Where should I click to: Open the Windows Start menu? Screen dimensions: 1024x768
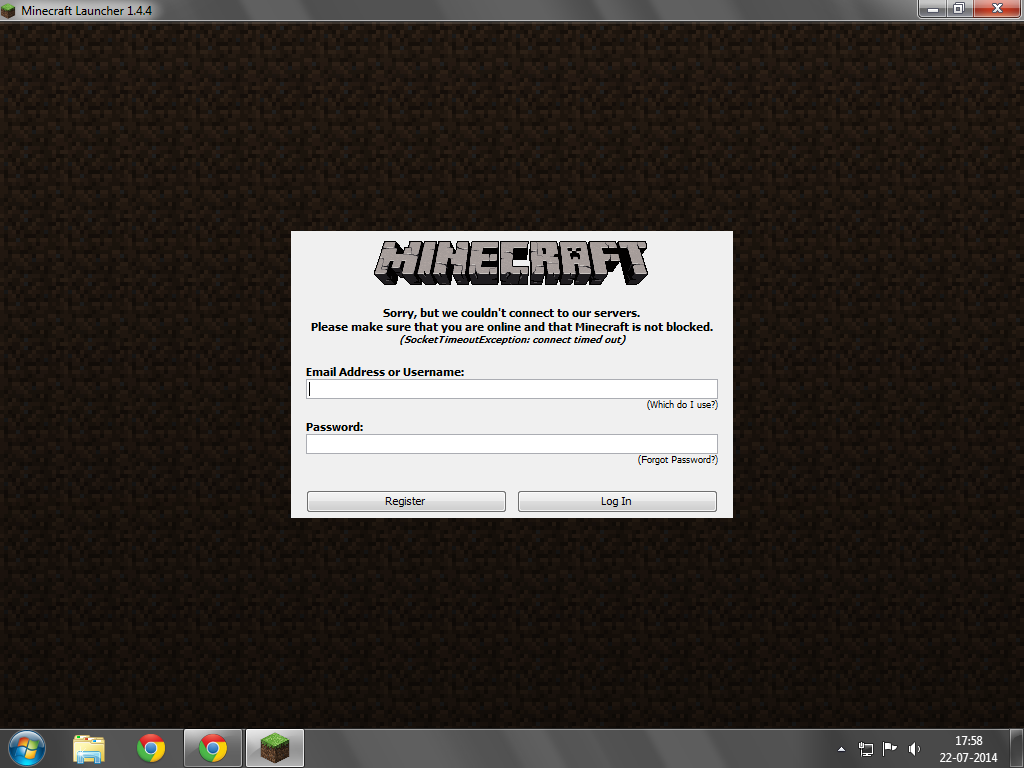27,748
